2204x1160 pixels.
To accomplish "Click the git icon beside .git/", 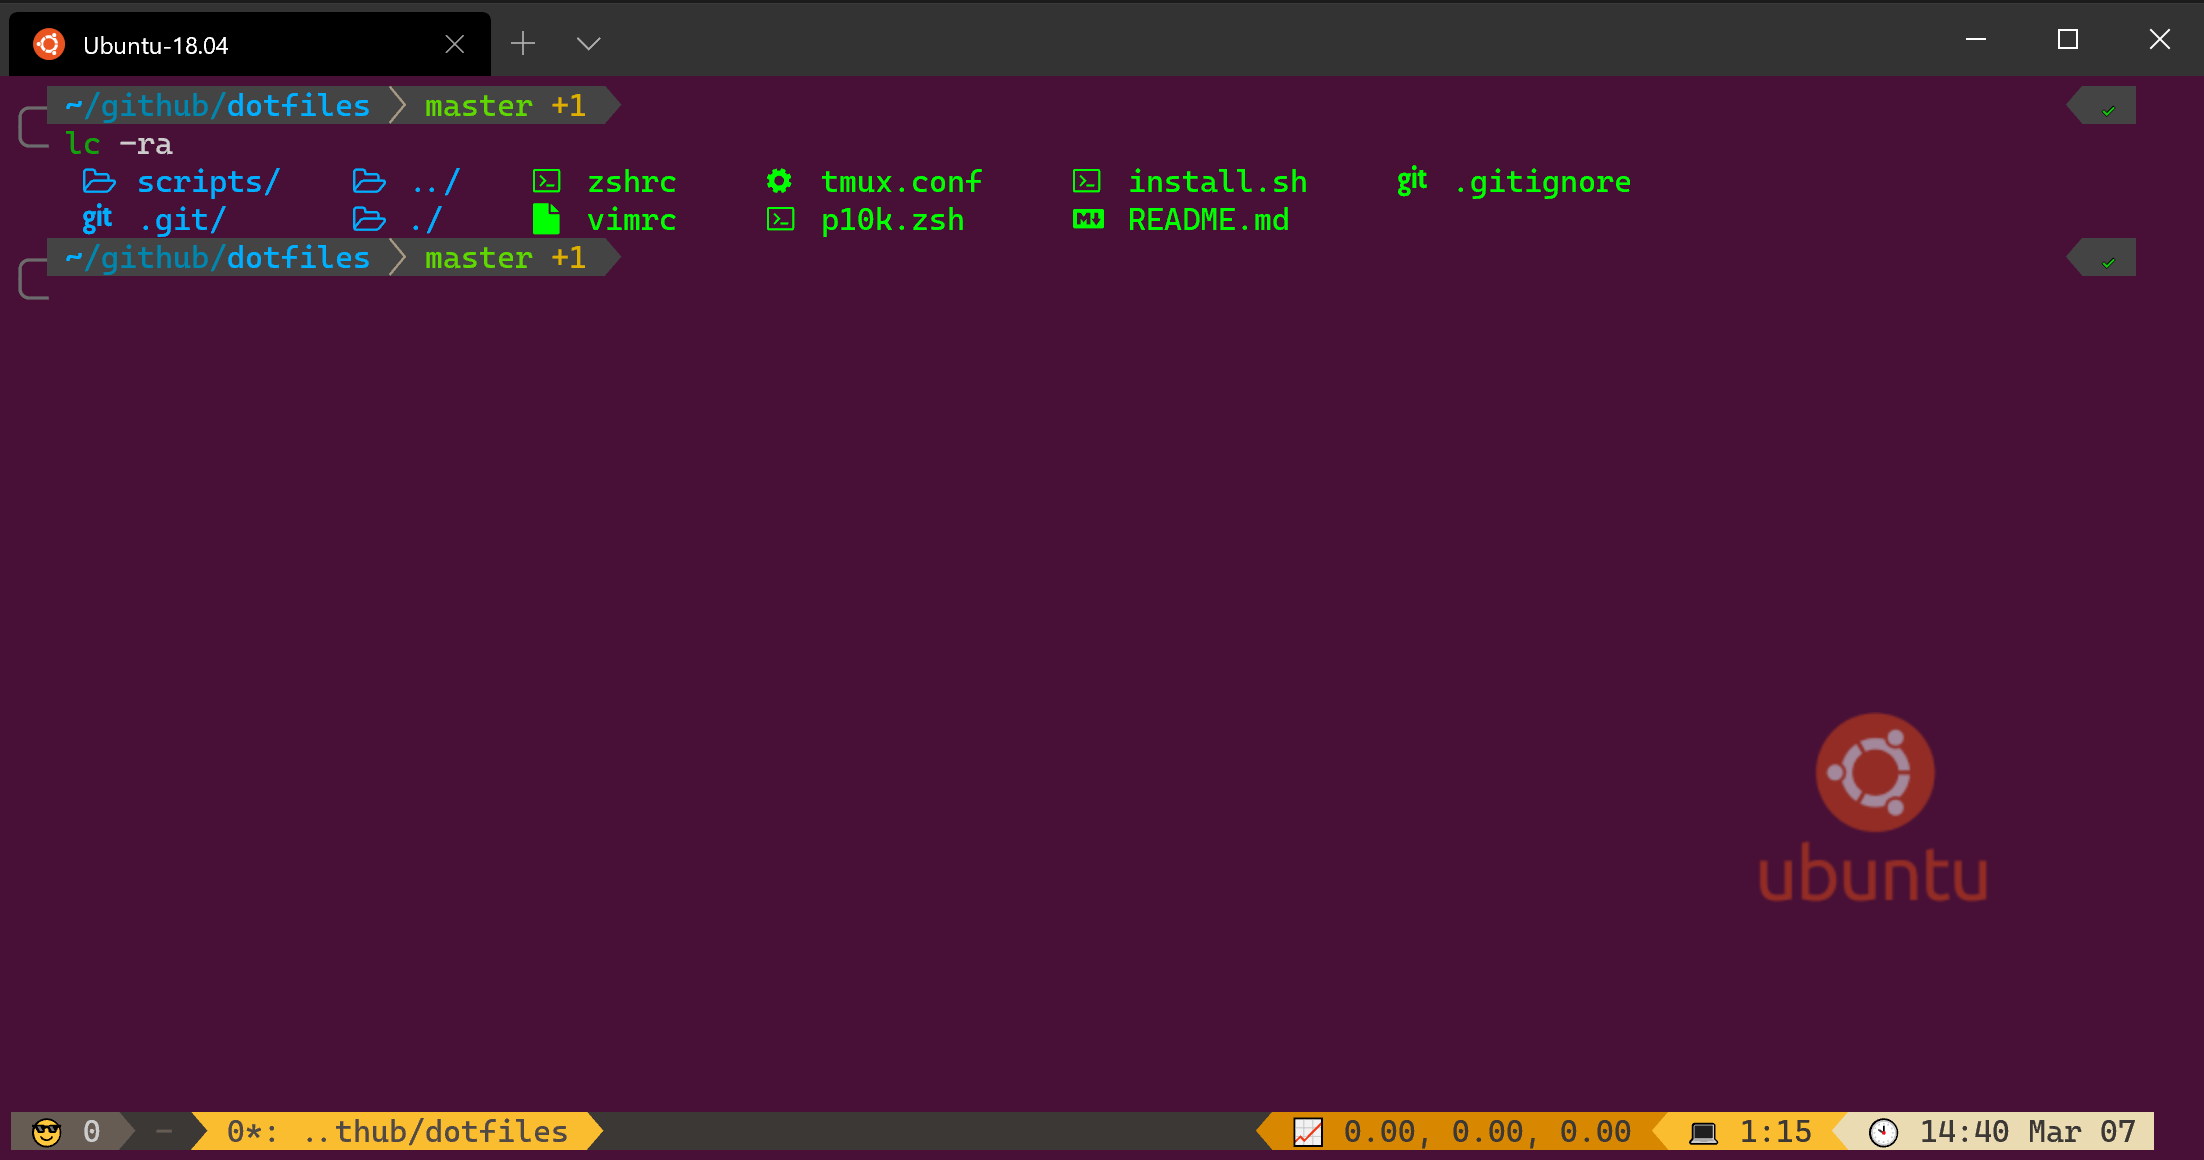I will (x=97, y=218).
